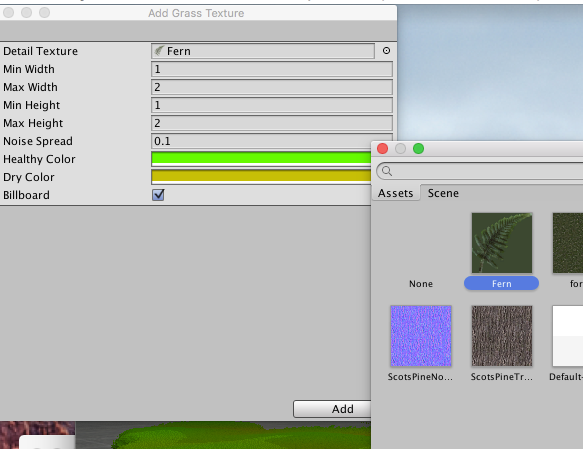Switch to the Assets tab
583x449 pixels.
396,193
